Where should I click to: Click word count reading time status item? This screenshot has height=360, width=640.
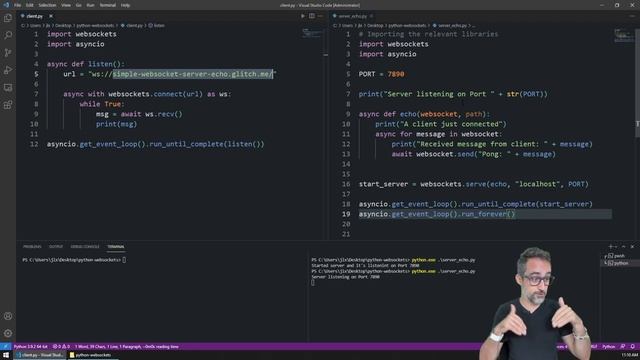tap(127, 347)
